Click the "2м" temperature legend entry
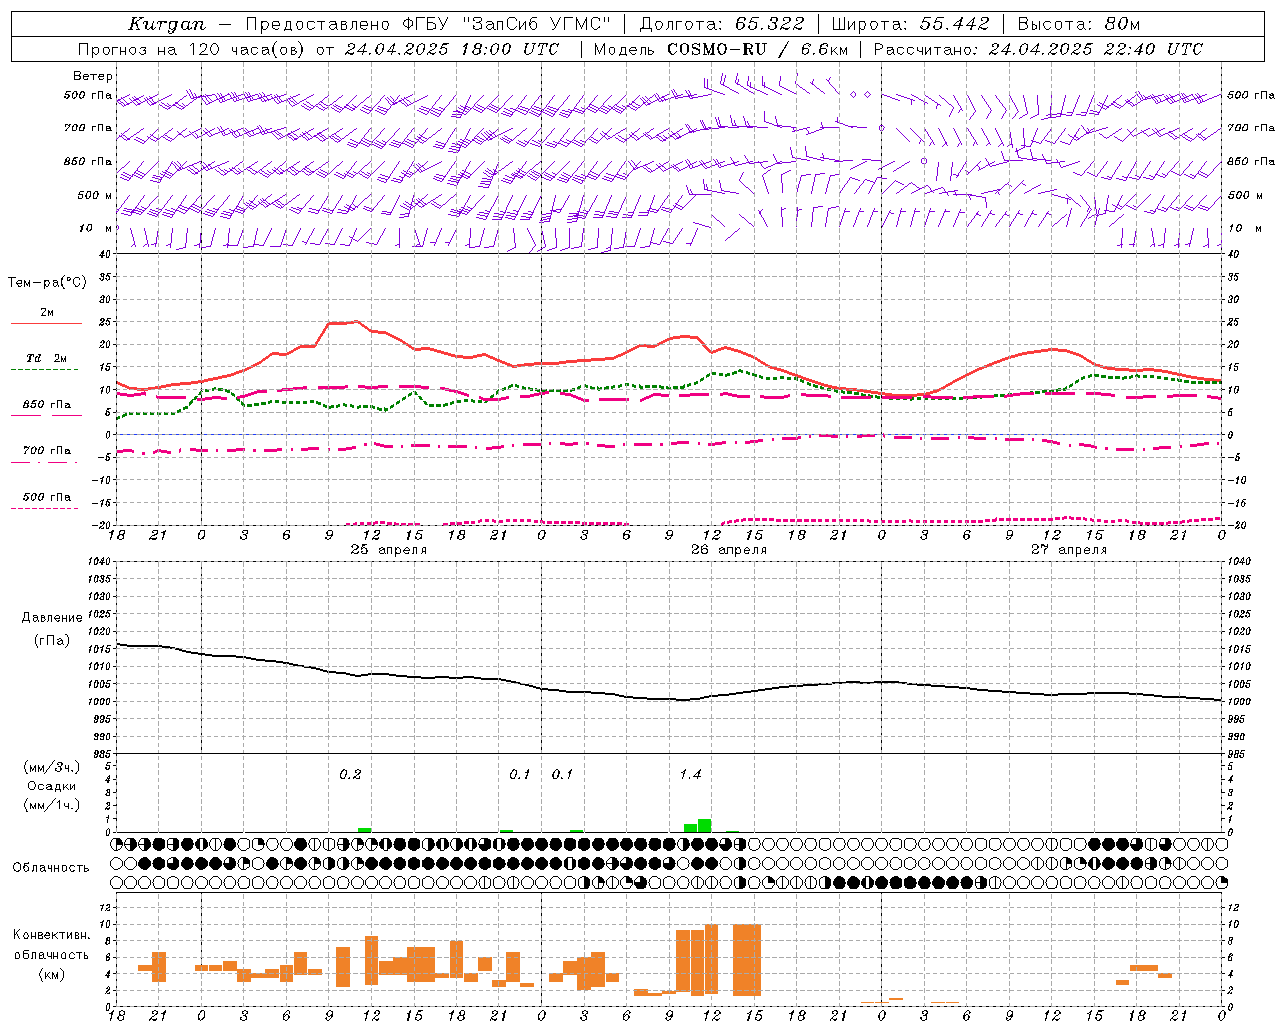 click(x=47, y=313)
